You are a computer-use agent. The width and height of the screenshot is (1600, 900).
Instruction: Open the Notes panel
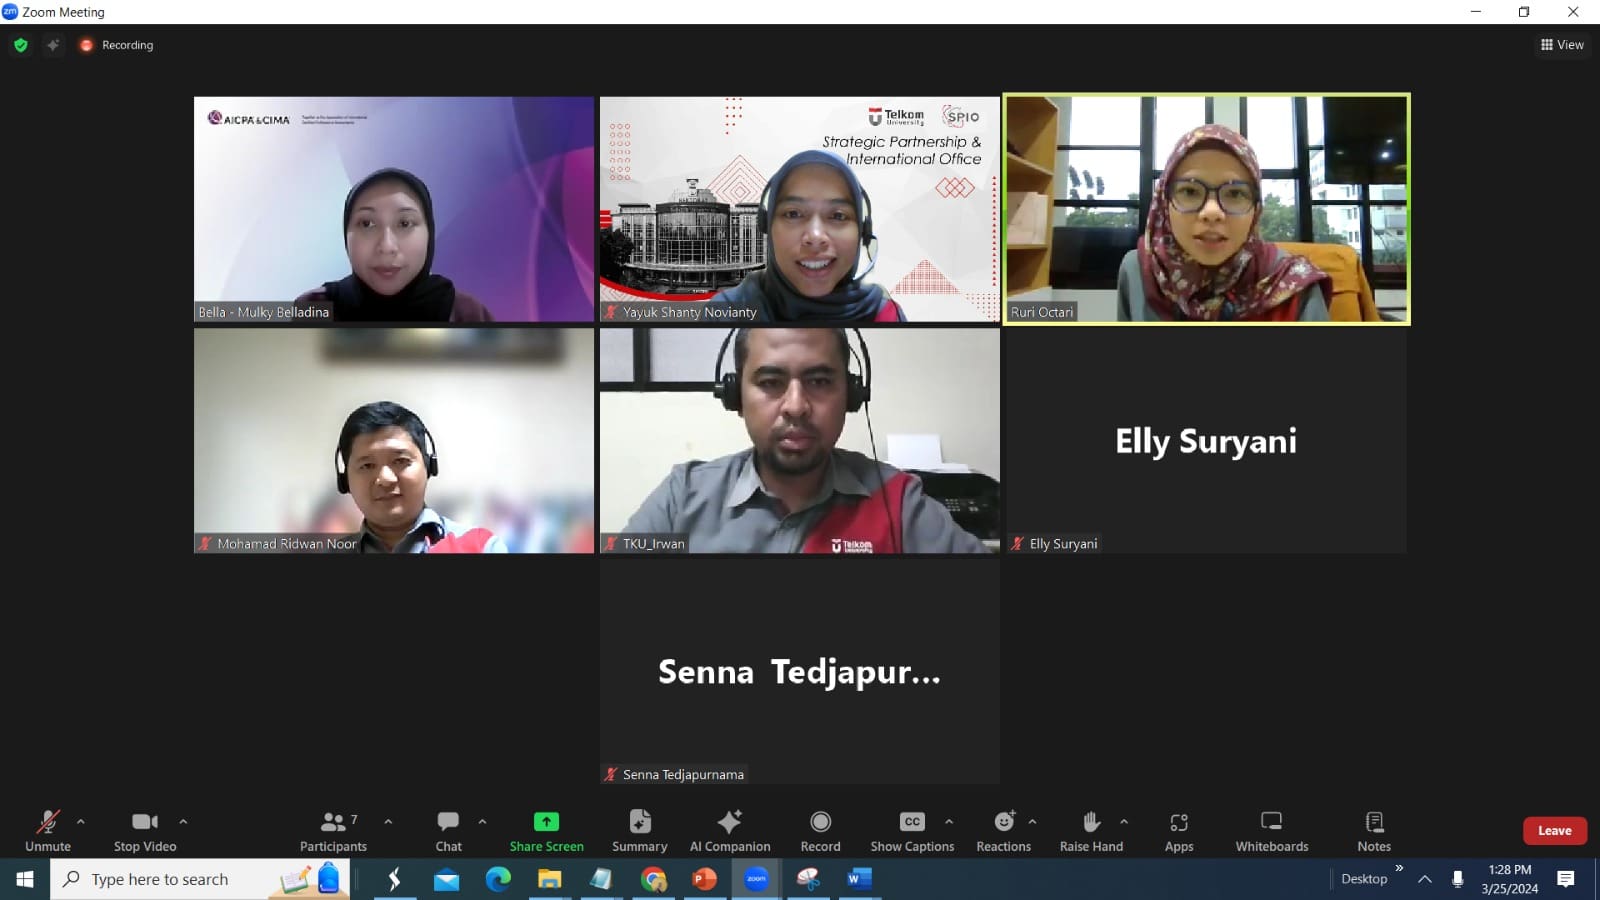click(1374, 831)
